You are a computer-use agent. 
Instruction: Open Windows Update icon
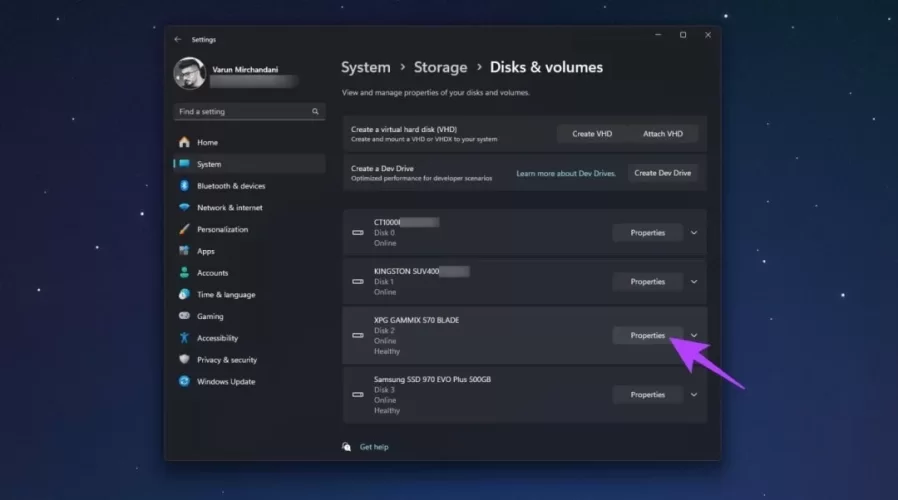pyautogui.click(x=184, y=382)
